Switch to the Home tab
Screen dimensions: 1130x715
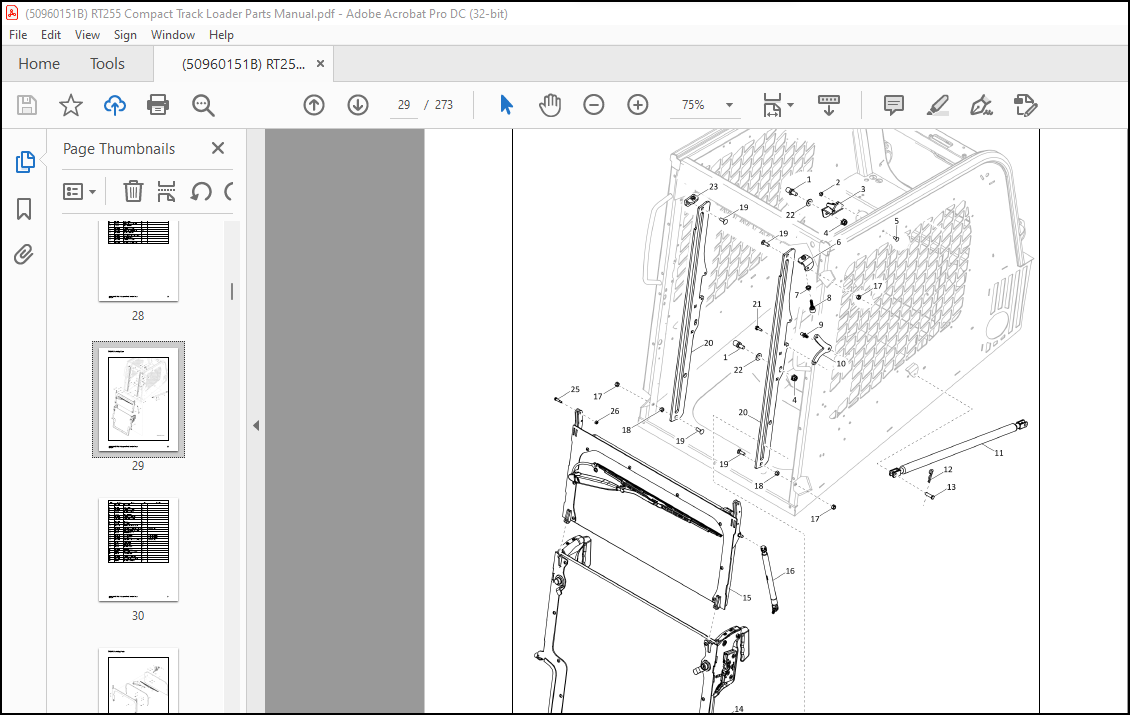pyautogui.click(x=39, y=63)
